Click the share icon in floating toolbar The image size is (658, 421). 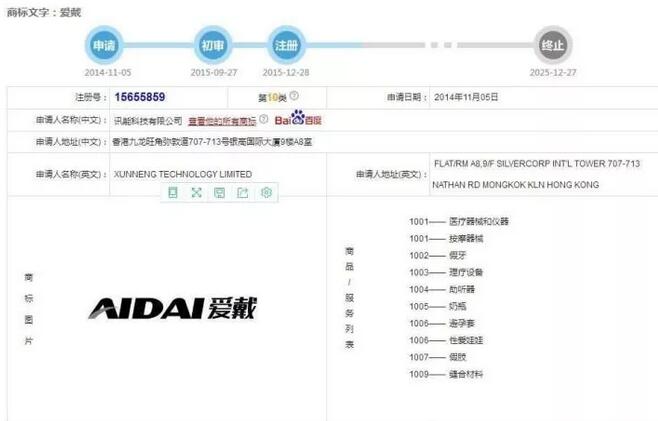pos(242,193)
